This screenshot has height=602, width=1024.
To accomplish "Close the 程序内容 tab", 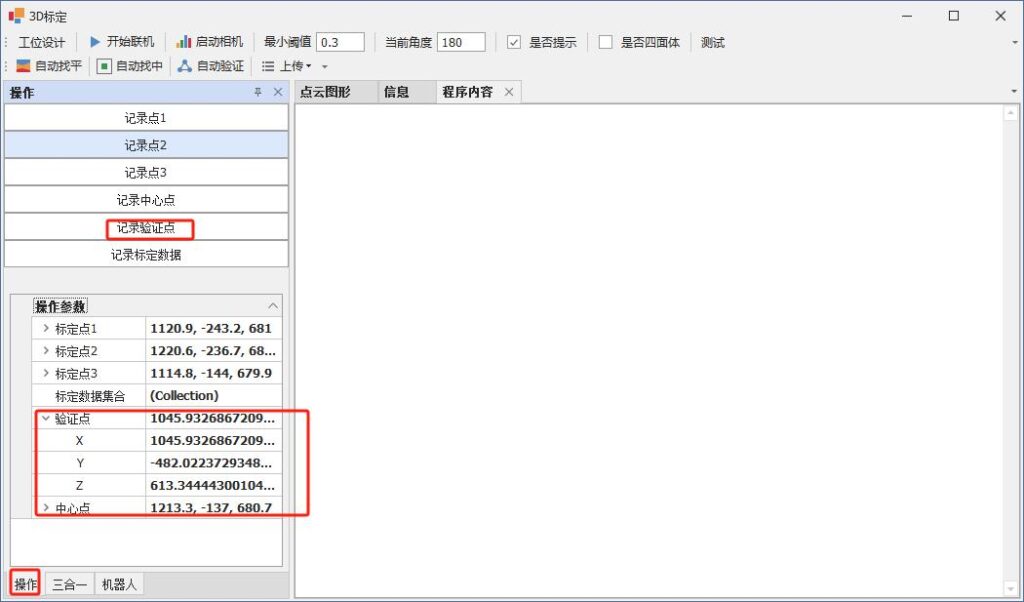I will (x=508, y=92).
